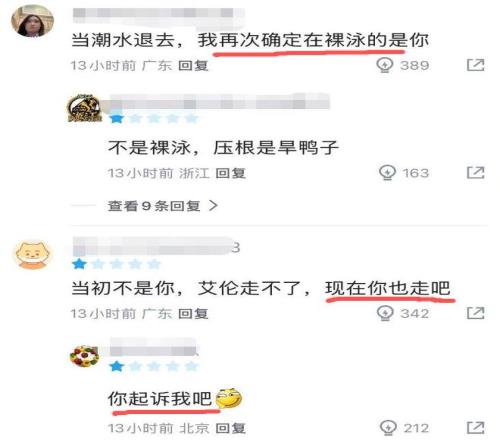Screen dimensions: 500x440
Task: Click the star rating above 不是裸泳 reply
Action: click(x=154, y=118)
